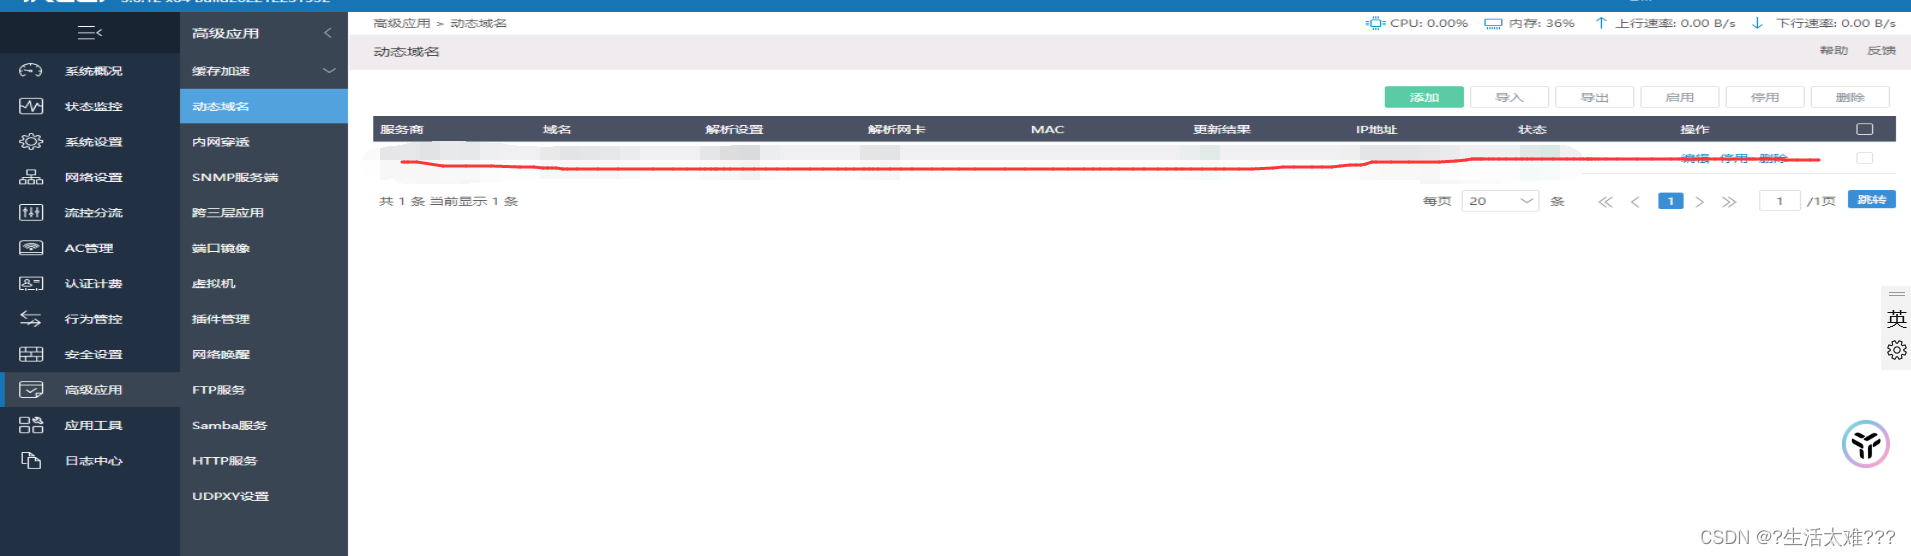Viewport: 1911px width, 556px height.
Task: Click the 应用工具 apps grid icon
Action: point(31,425)
